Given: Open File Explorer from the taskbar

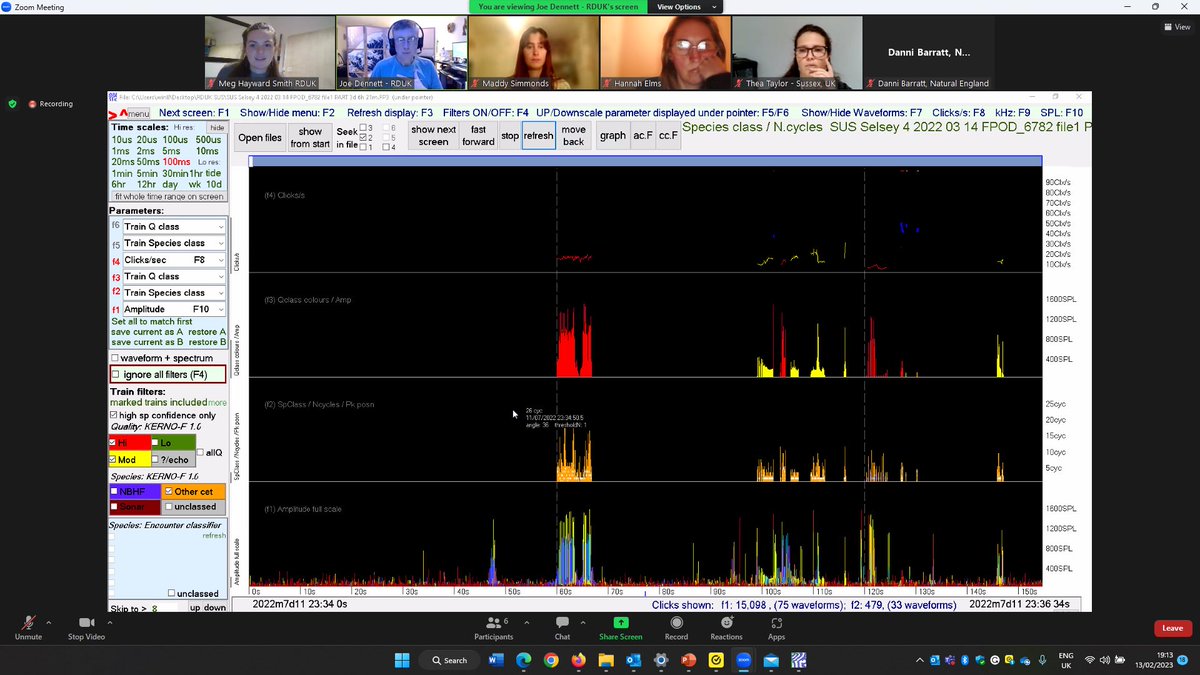Looking at the screenshot, I should click(606, 660).
